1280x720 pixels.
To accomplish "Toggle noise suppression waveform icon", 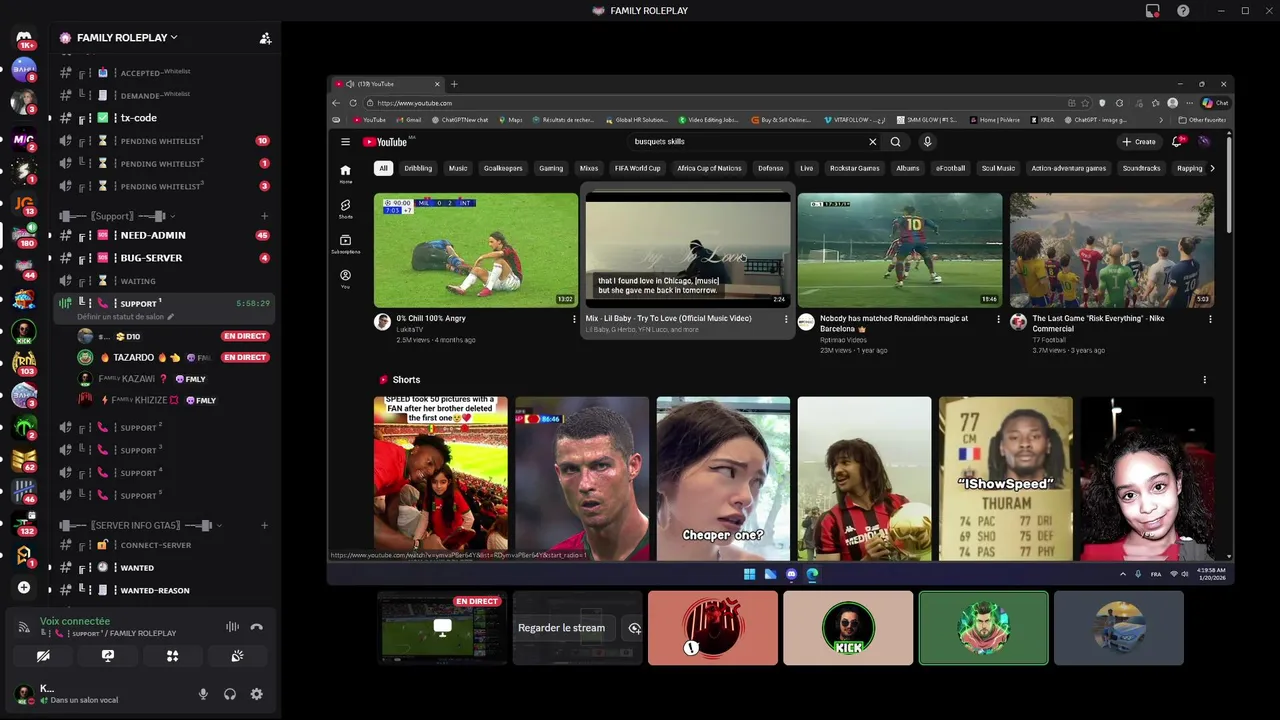I will [x=232, y=627].
